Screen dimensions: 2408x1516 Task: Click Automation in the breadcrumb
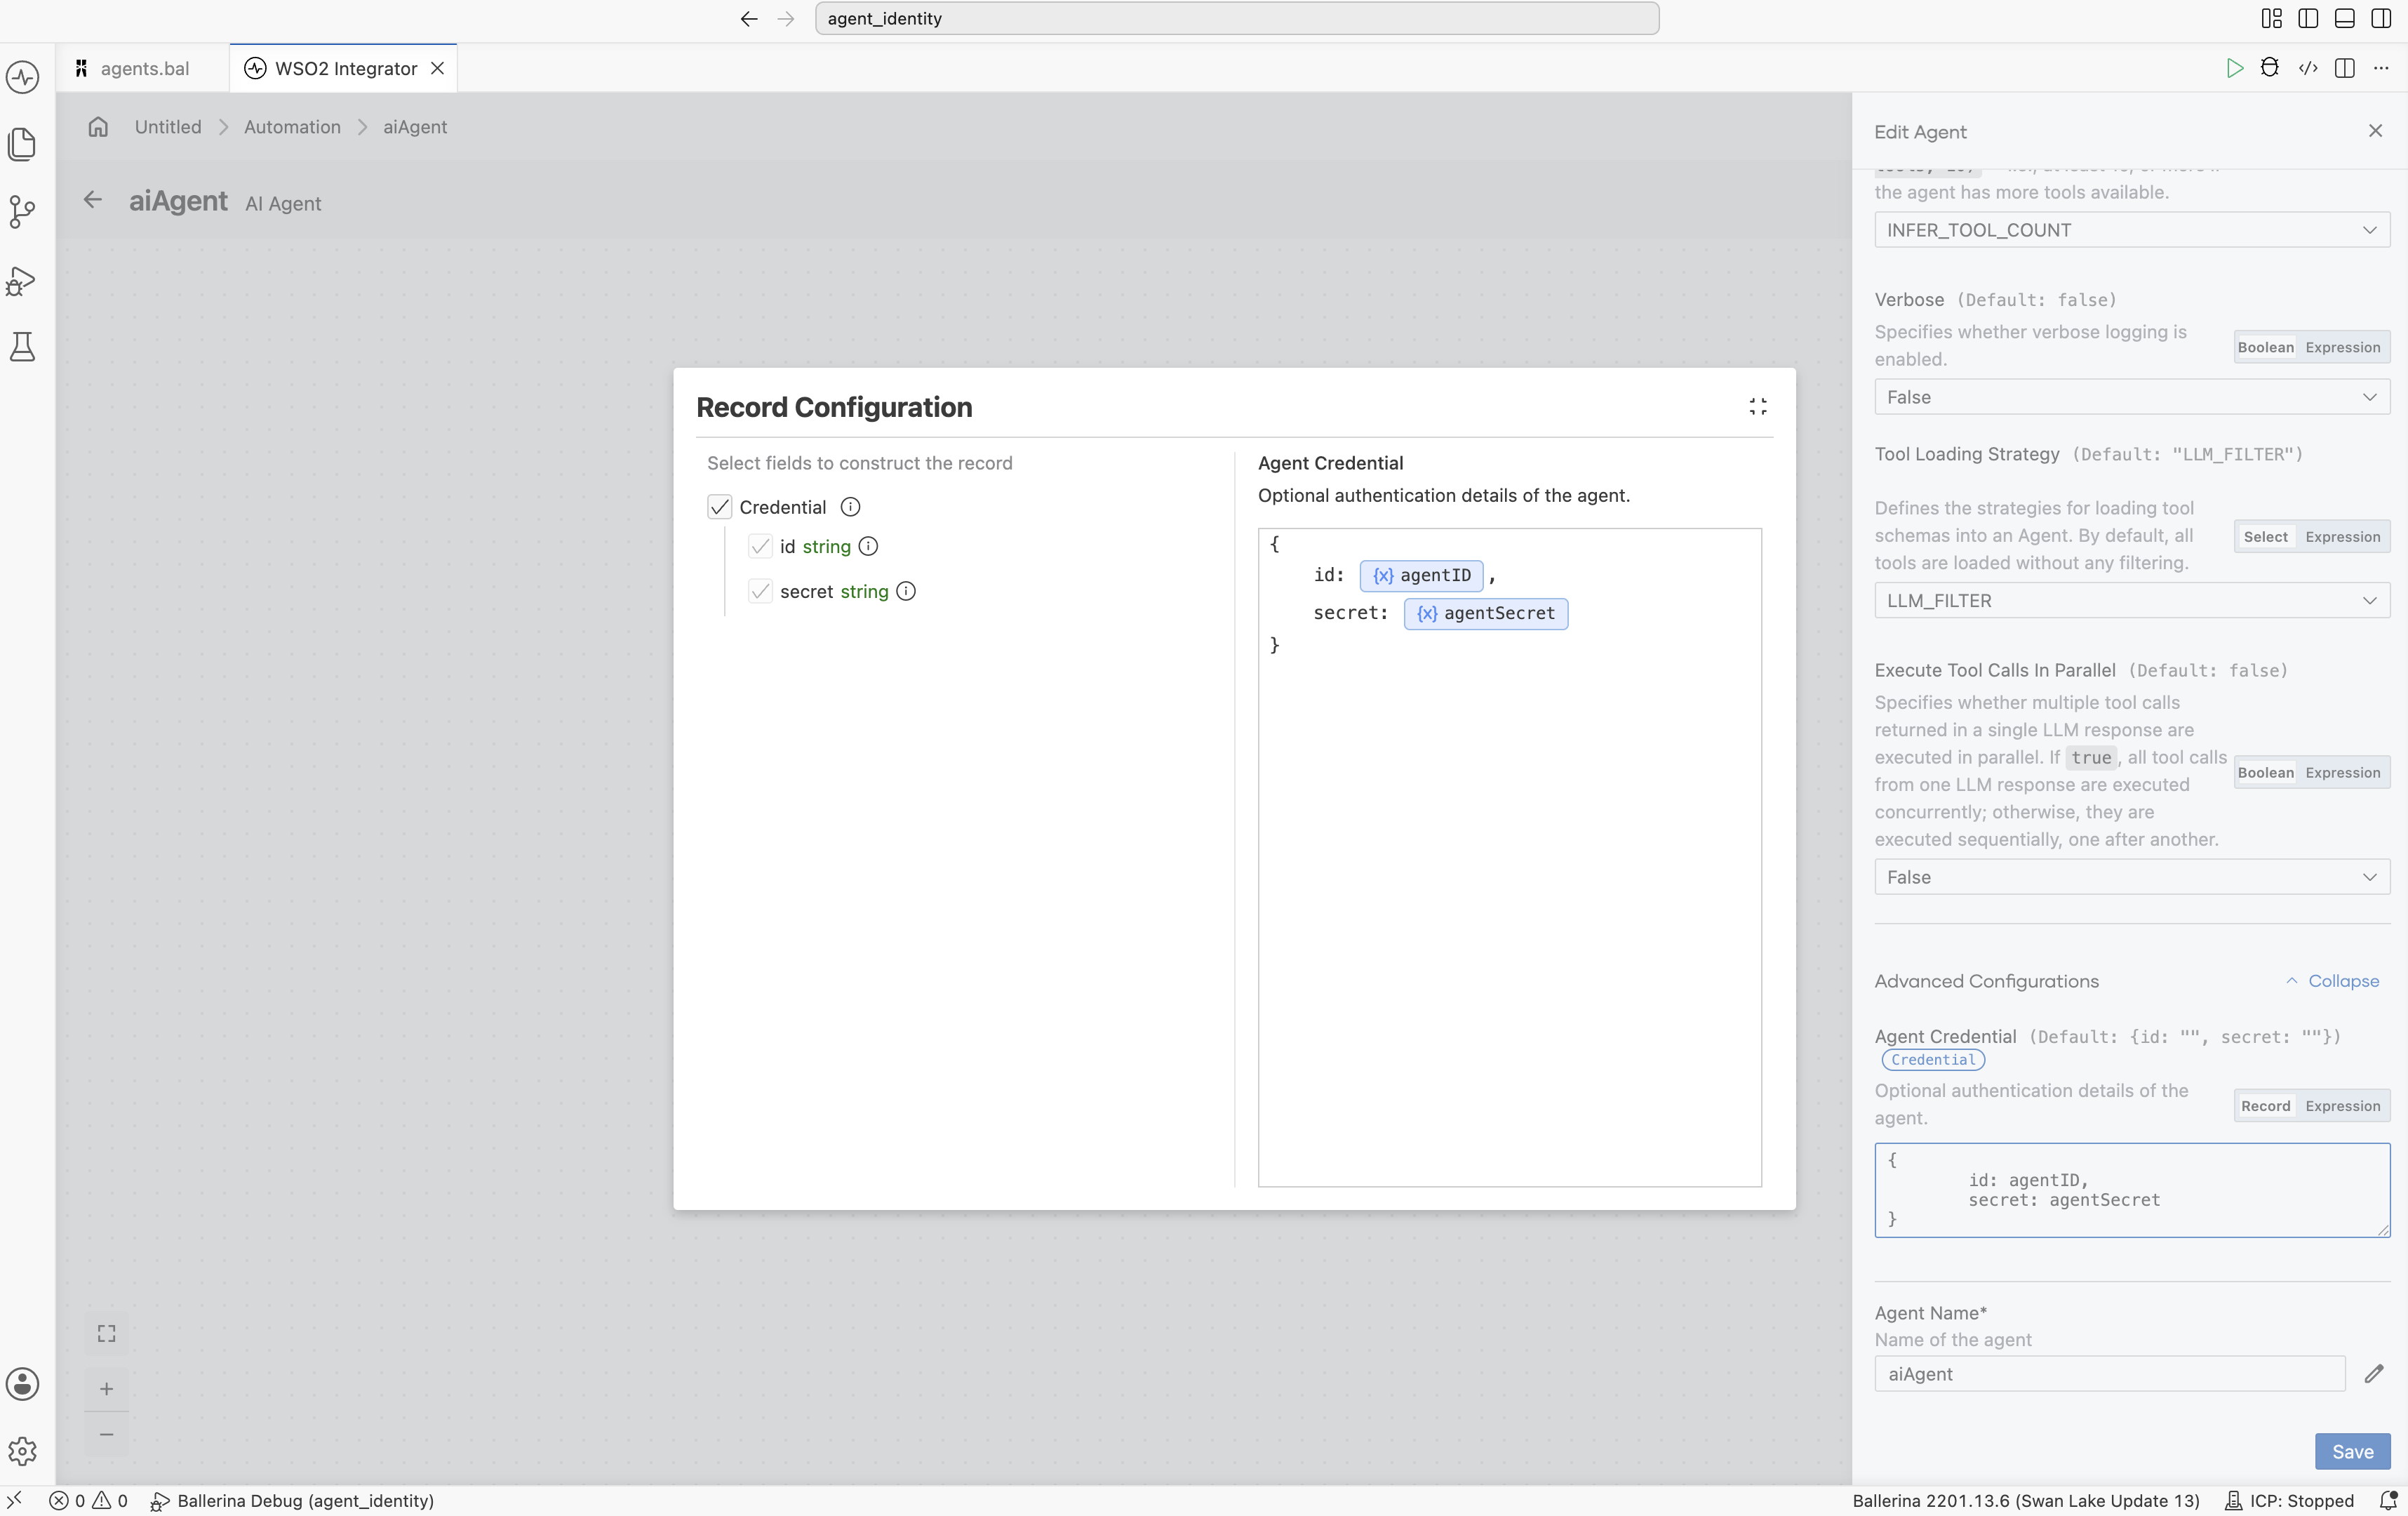292,127
